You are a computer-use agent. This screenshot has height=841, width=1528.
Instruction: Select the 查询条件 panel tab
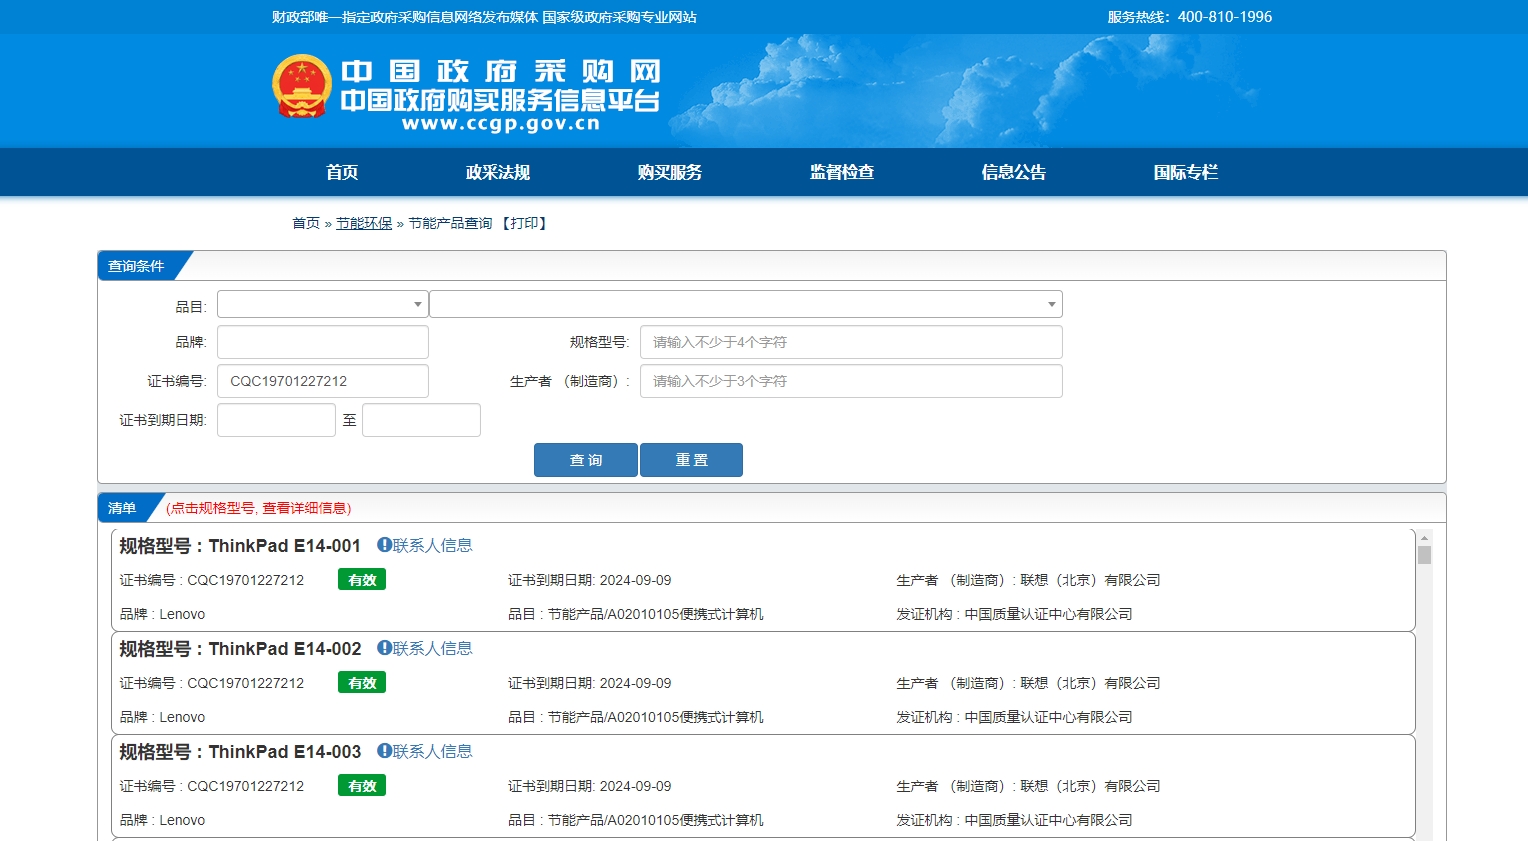[136, 266]
